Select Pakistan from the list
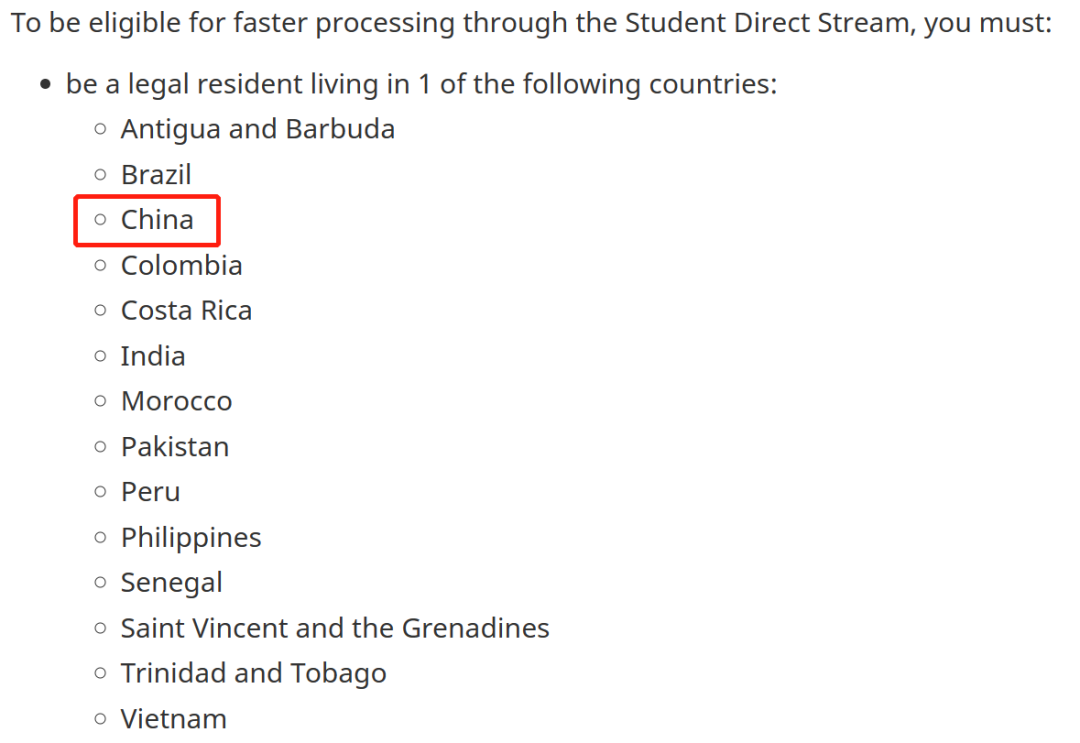1080x743 pixels. coord(175,447)
